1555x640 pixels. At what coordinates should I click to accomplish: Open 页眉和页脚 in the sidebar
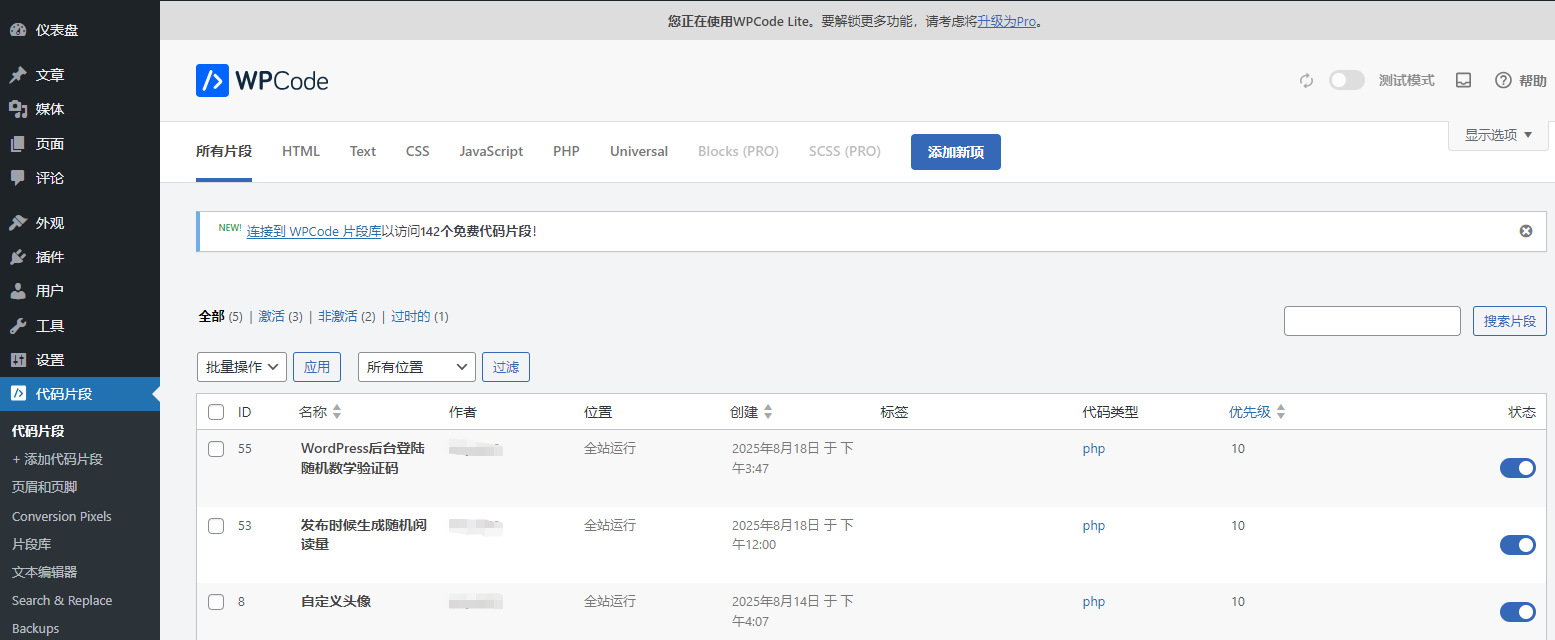point(45,488)
